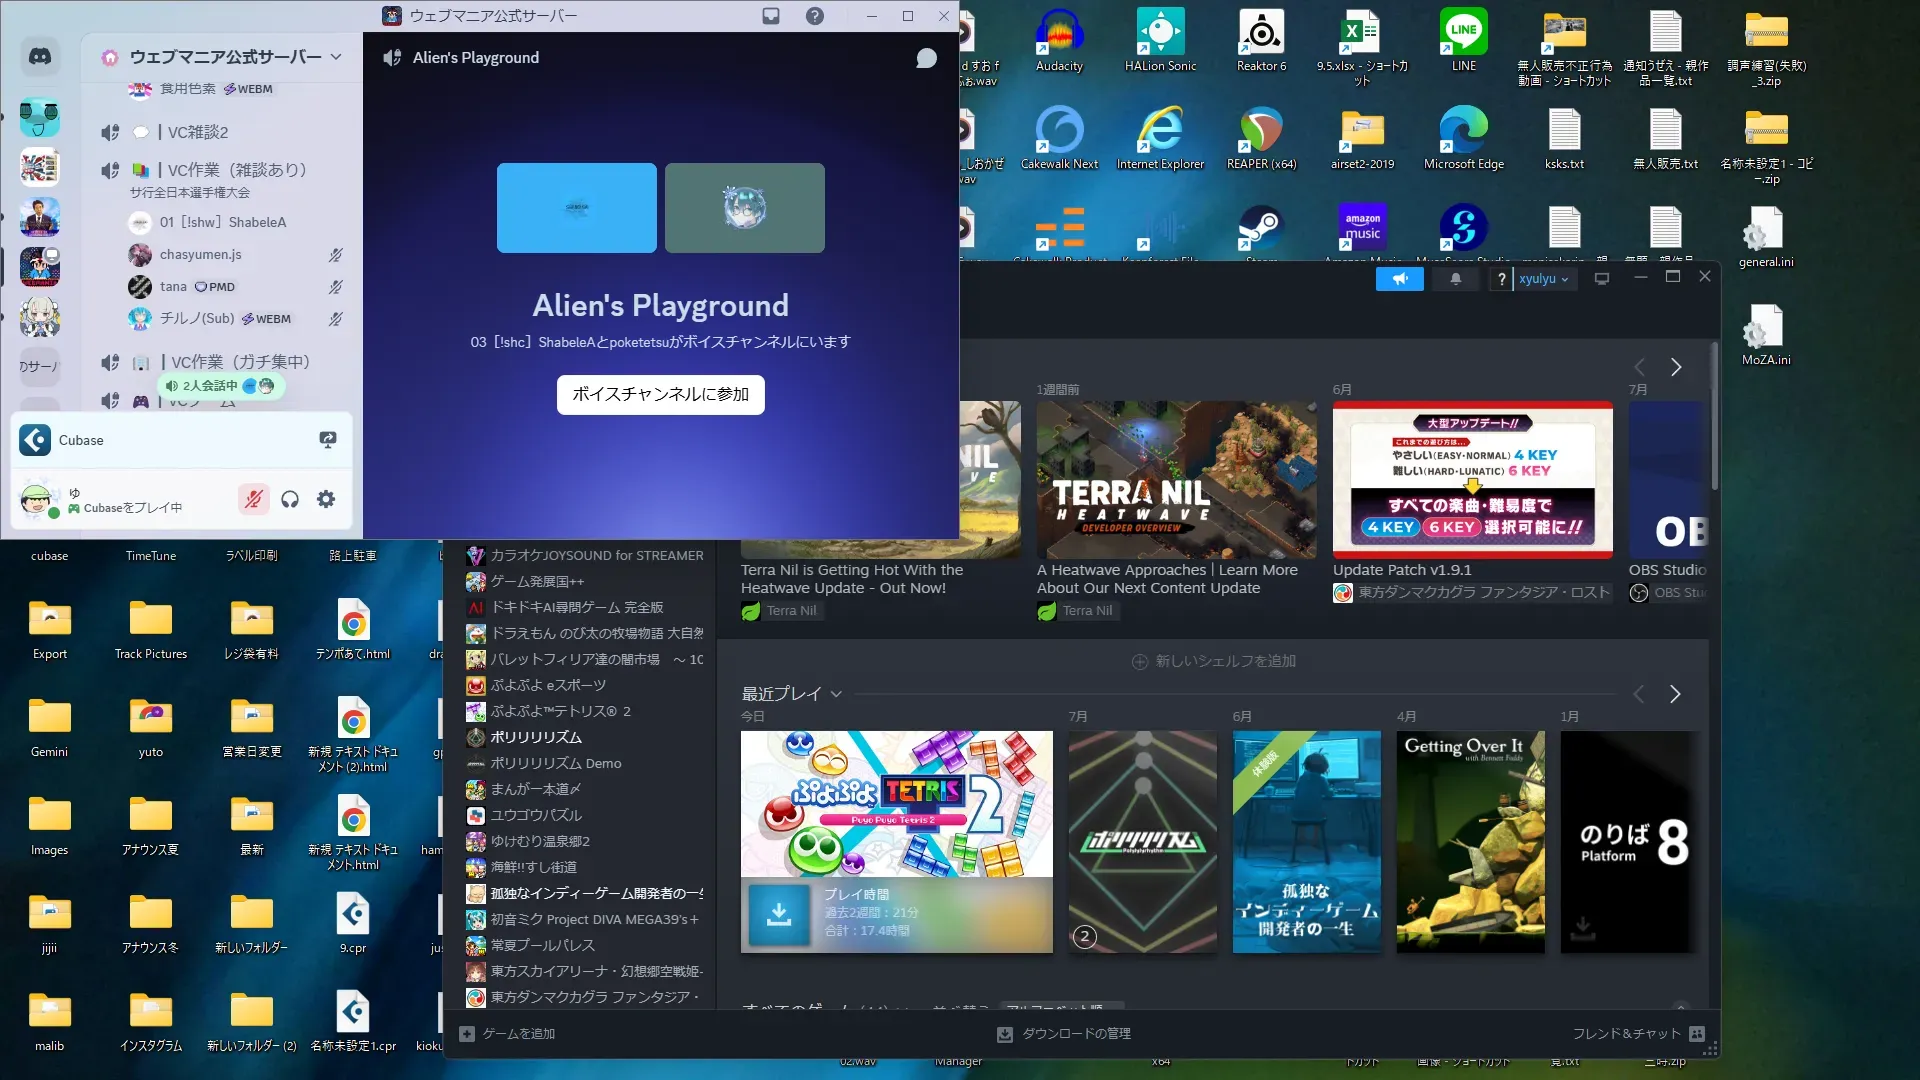Open Discord inbox icon in title bar
1920x1080 pixels.
click(771, 16)
